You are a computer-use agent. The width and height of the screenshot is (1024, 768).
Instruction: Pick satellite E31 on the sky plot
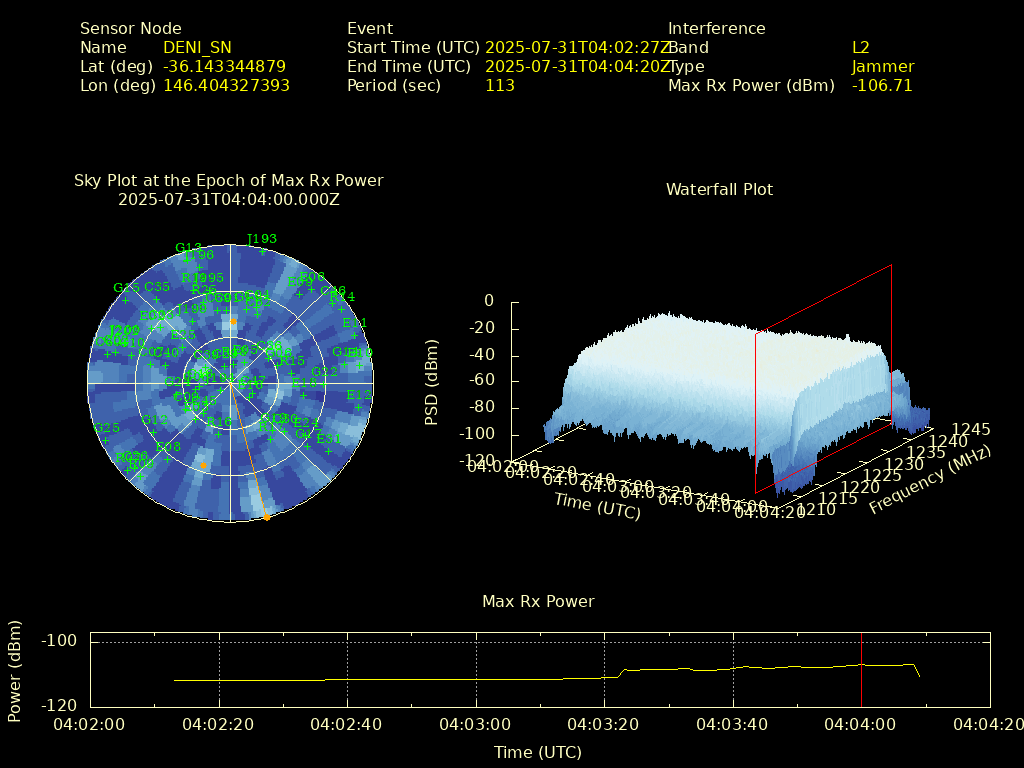(x=328, y=450)
